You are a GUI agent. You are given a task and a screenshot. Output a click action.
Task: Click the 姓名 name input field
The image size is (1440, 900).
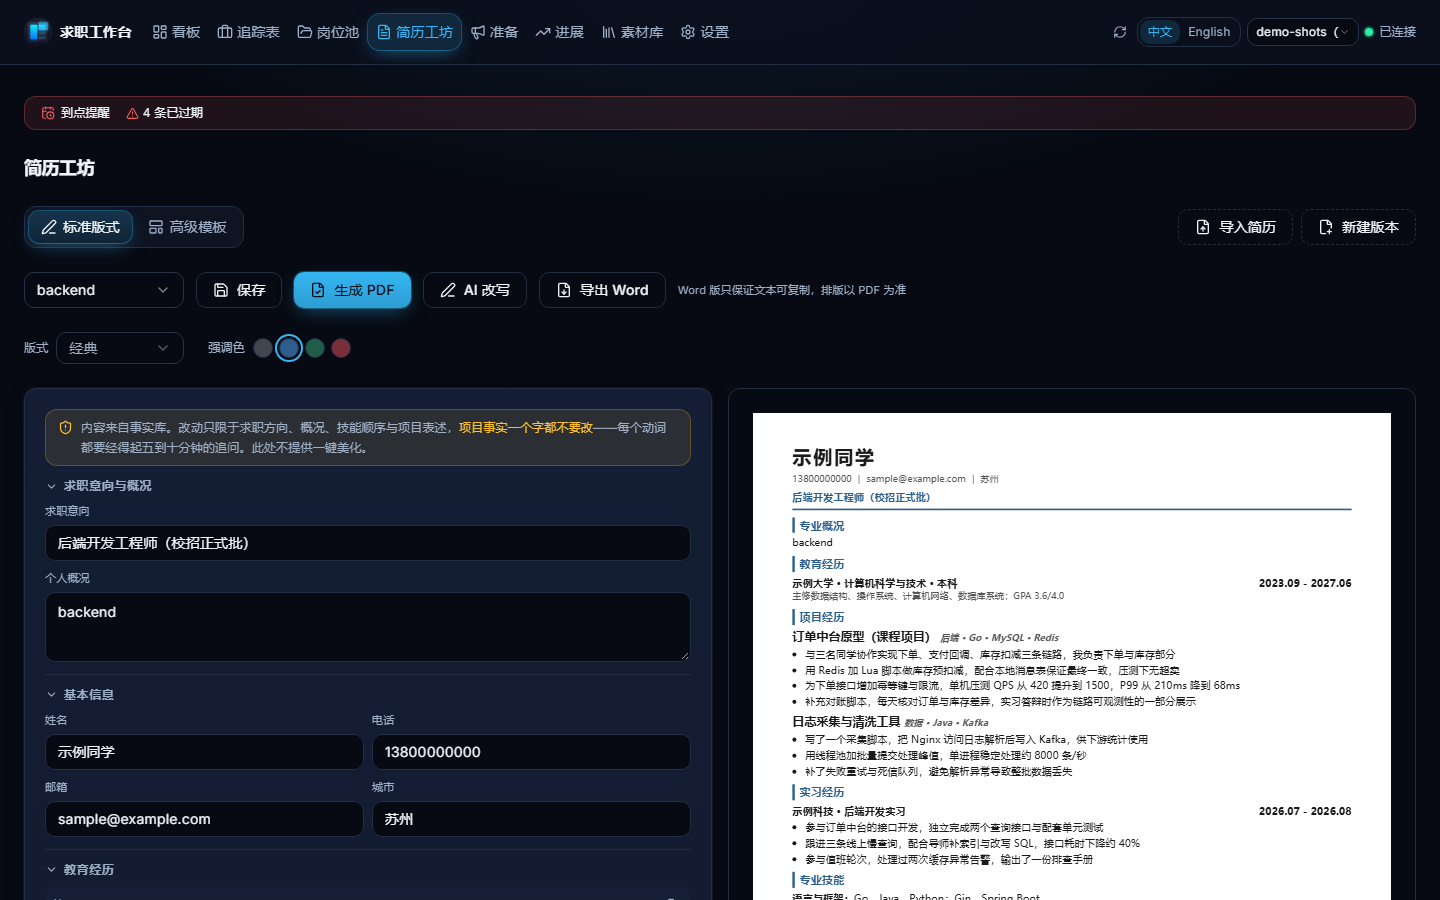pyautogui.click(x=204, y=752)
